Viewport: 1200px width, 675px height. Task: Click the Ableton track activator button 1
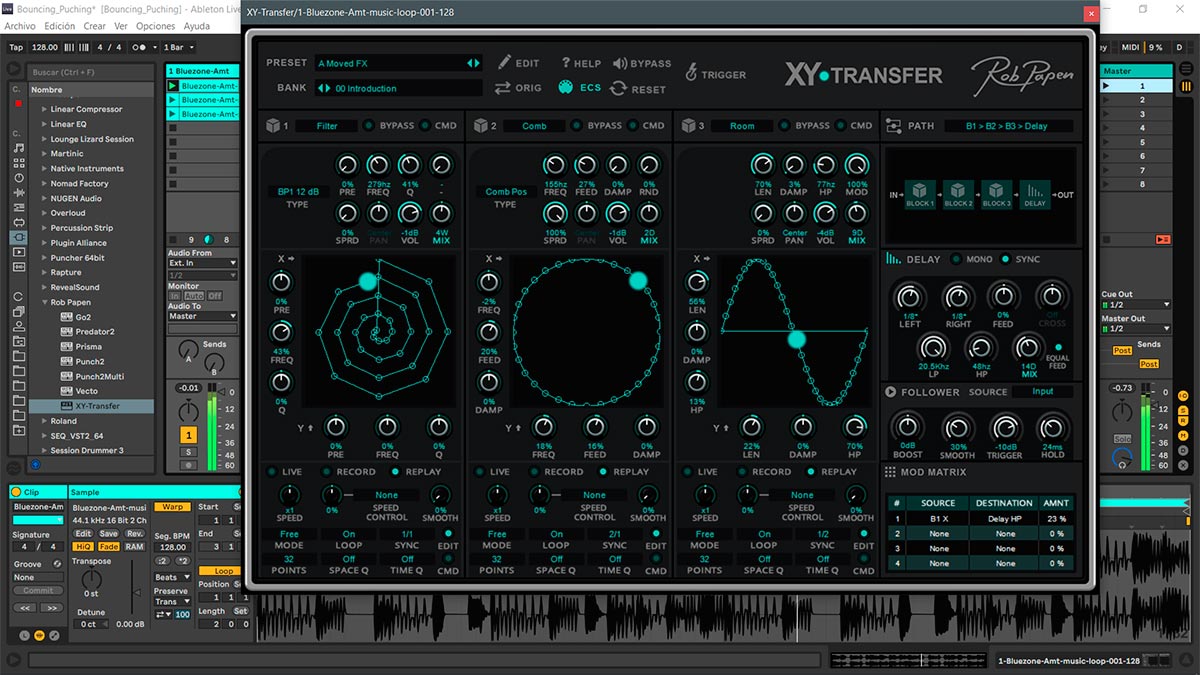click(188, 435)
